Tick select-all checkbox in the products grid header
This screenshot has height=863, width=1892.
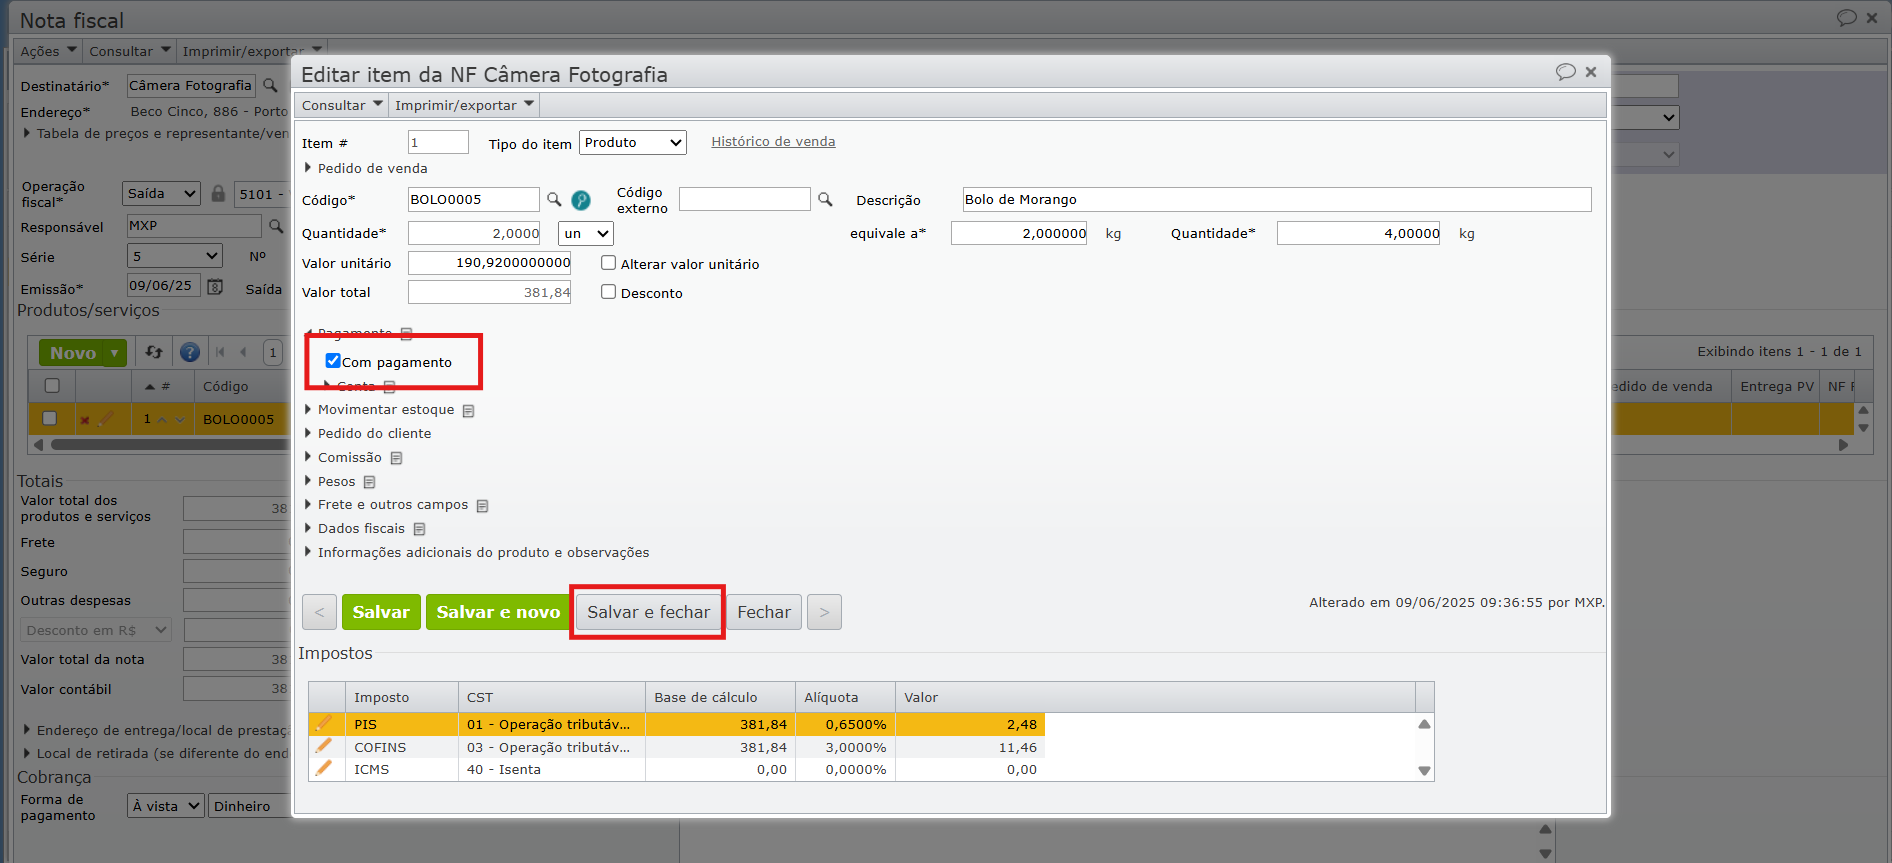pyautogui.click(x=52, y=385)
